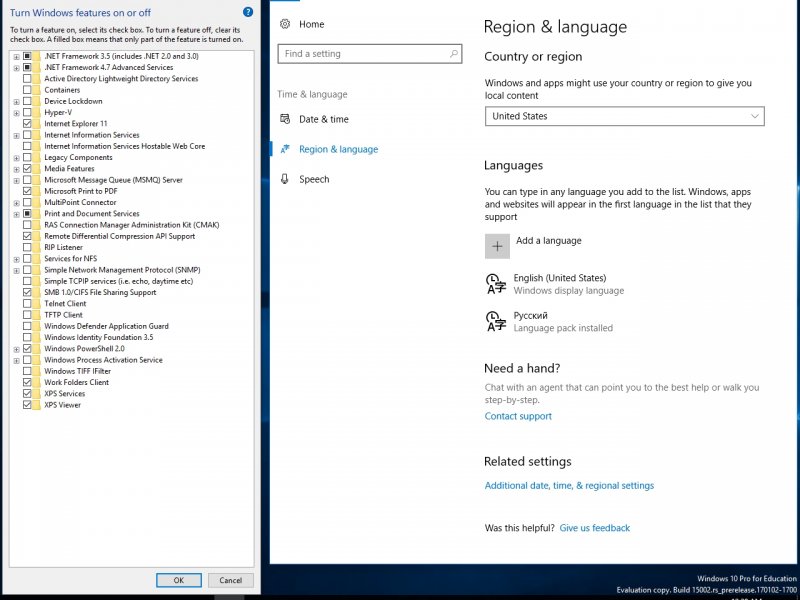Image resolution: width=800 pixels, height=600 pixels.
Task: Select Region & language in the sidebar
Action: click(338, 149)
